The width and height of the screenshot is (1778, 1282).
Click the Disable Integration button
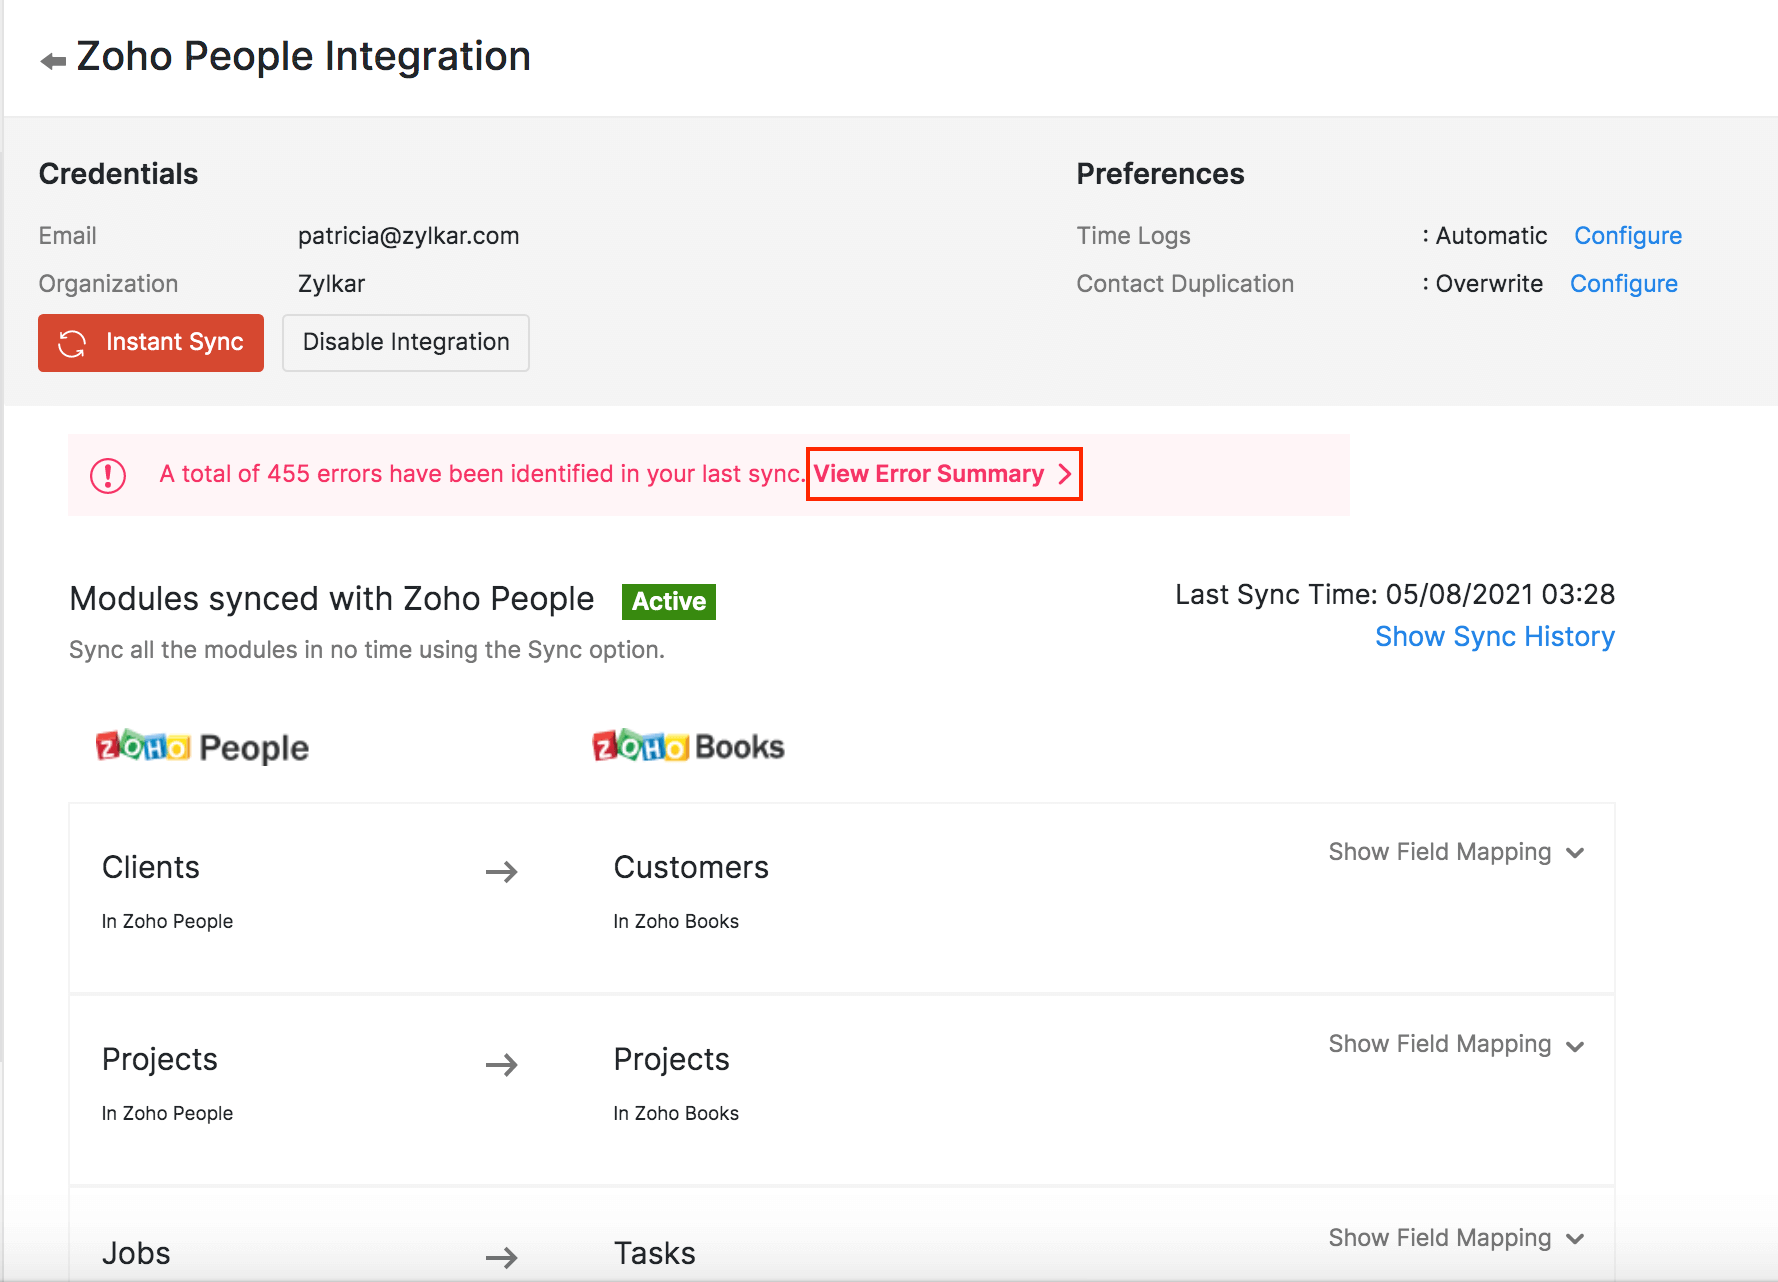coord(405,343)
